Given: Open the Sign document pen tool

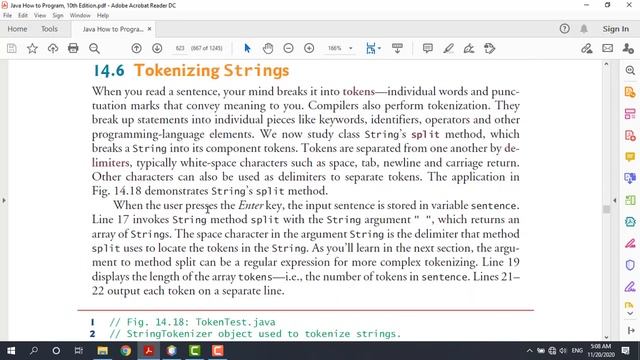Looking at the screenshot, I should 469,48.
